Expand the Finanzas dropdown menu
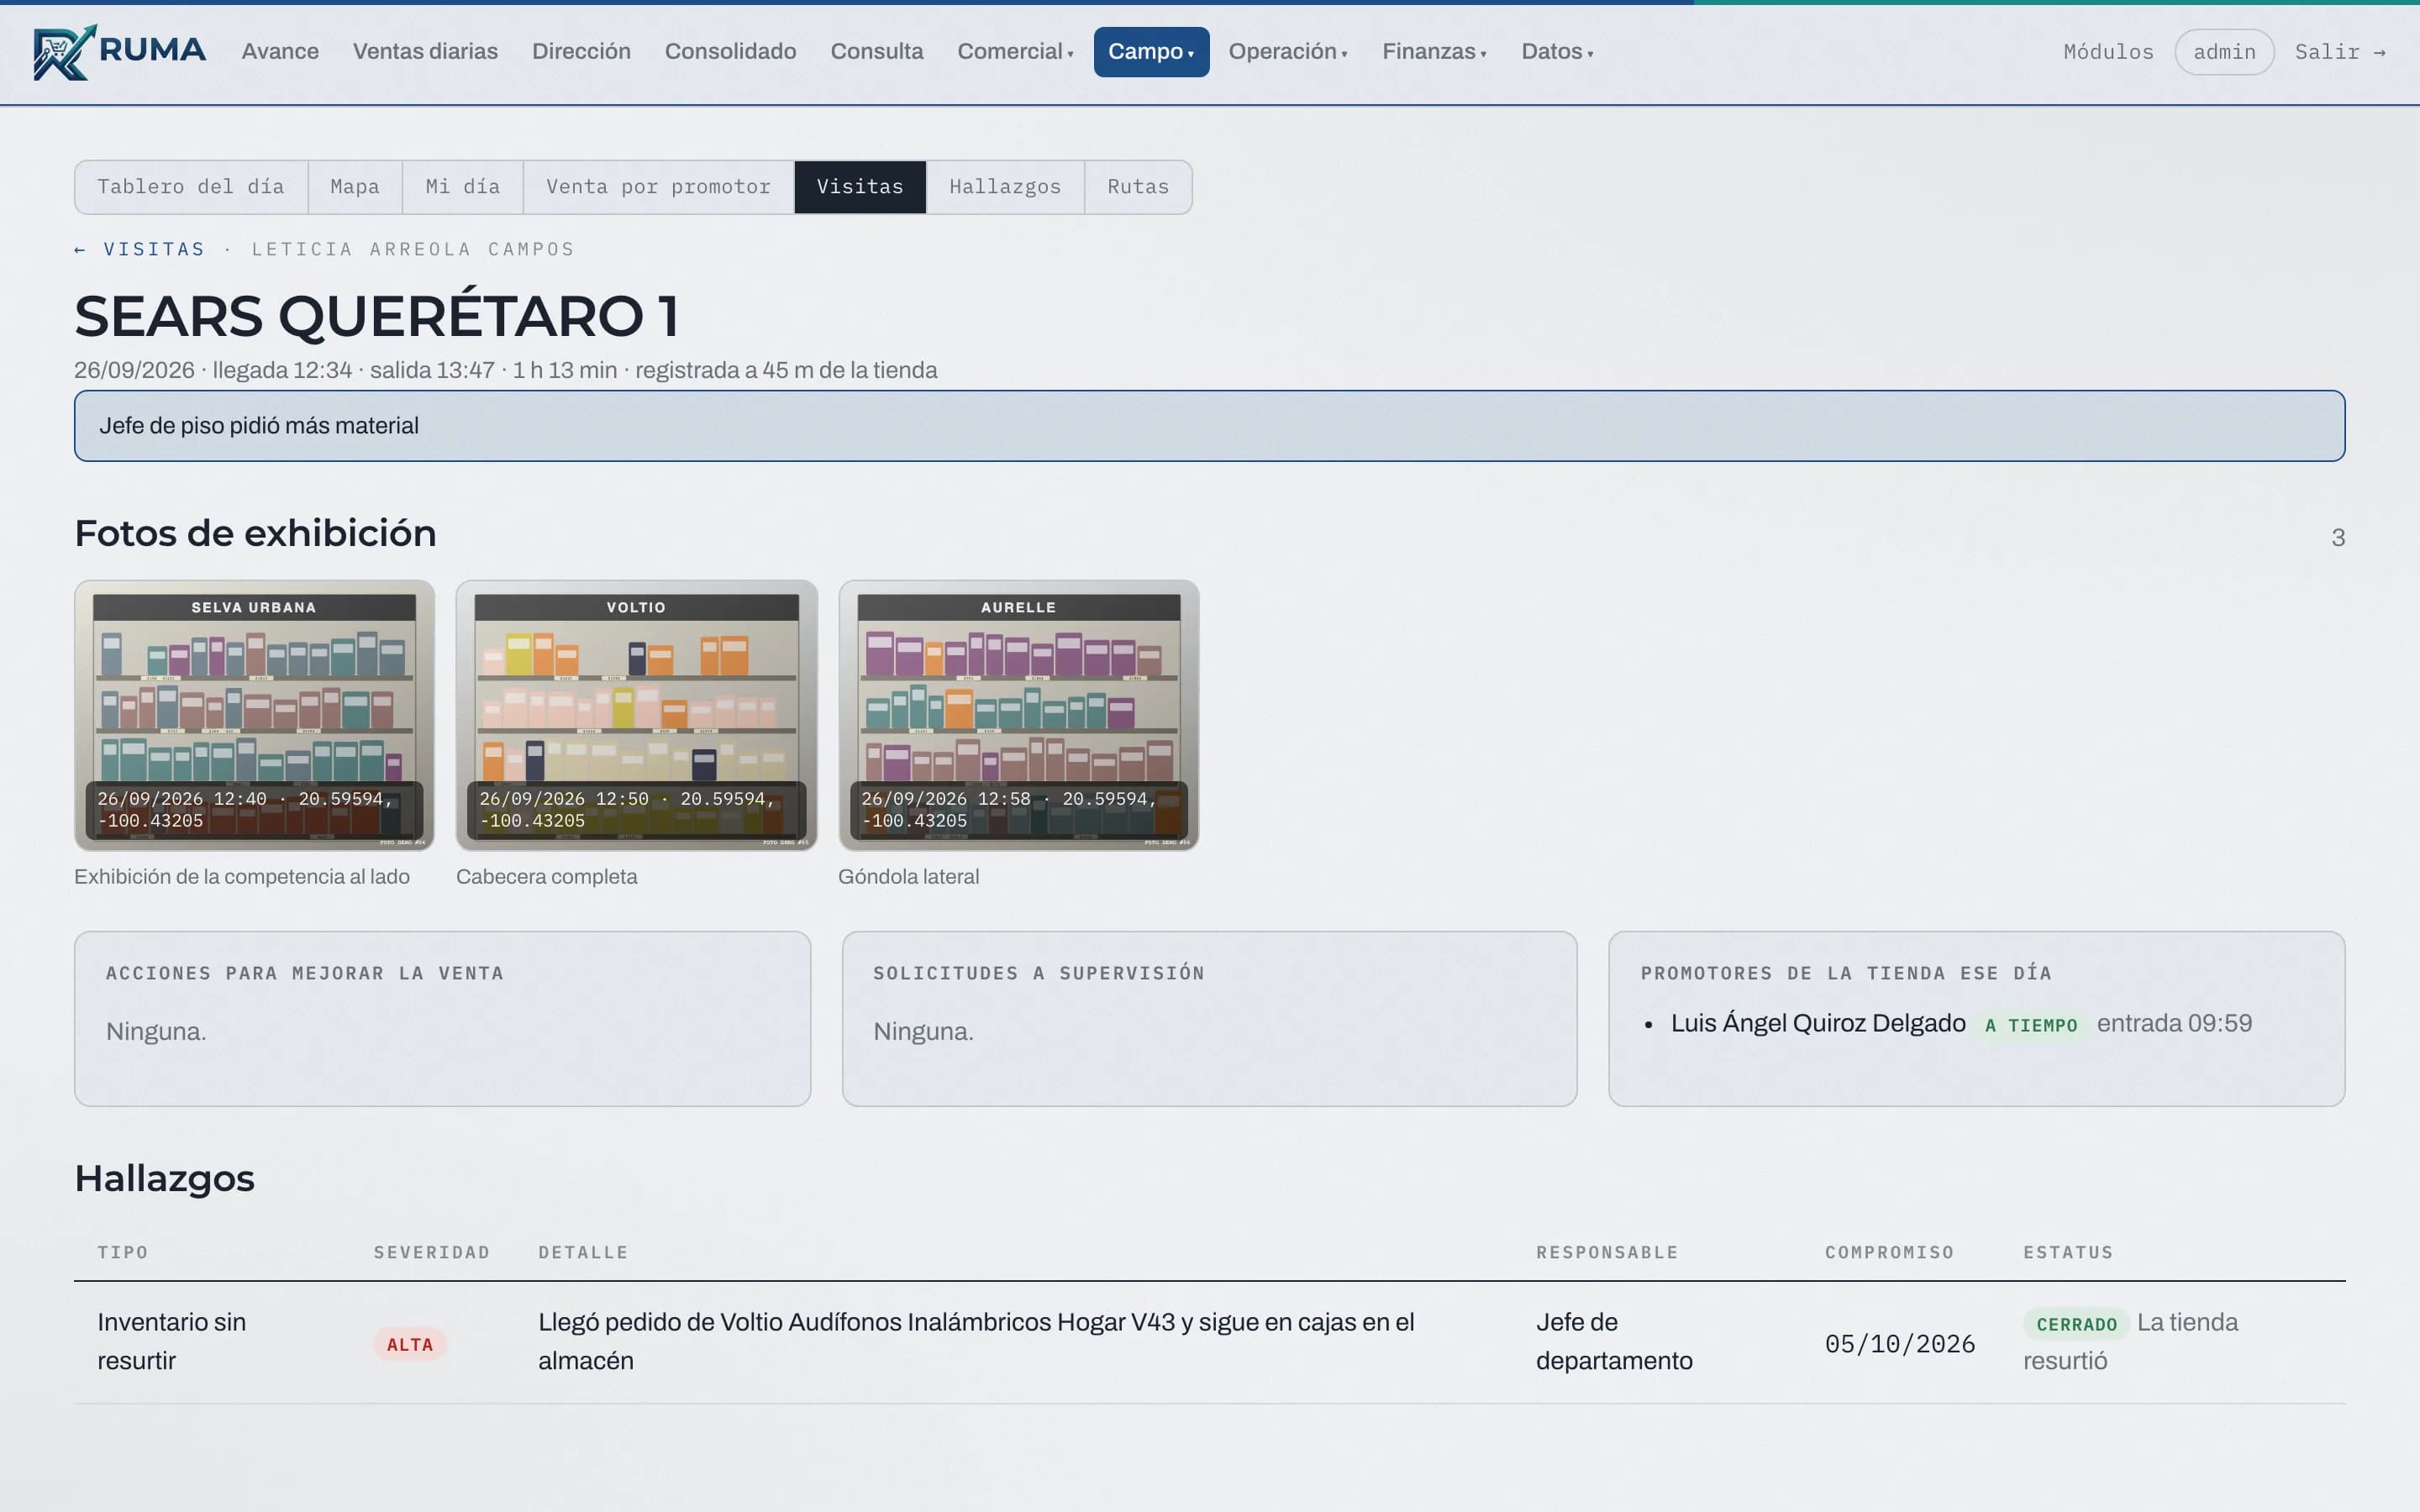Screen dimensions: 2420x1512 (1434, 52)
